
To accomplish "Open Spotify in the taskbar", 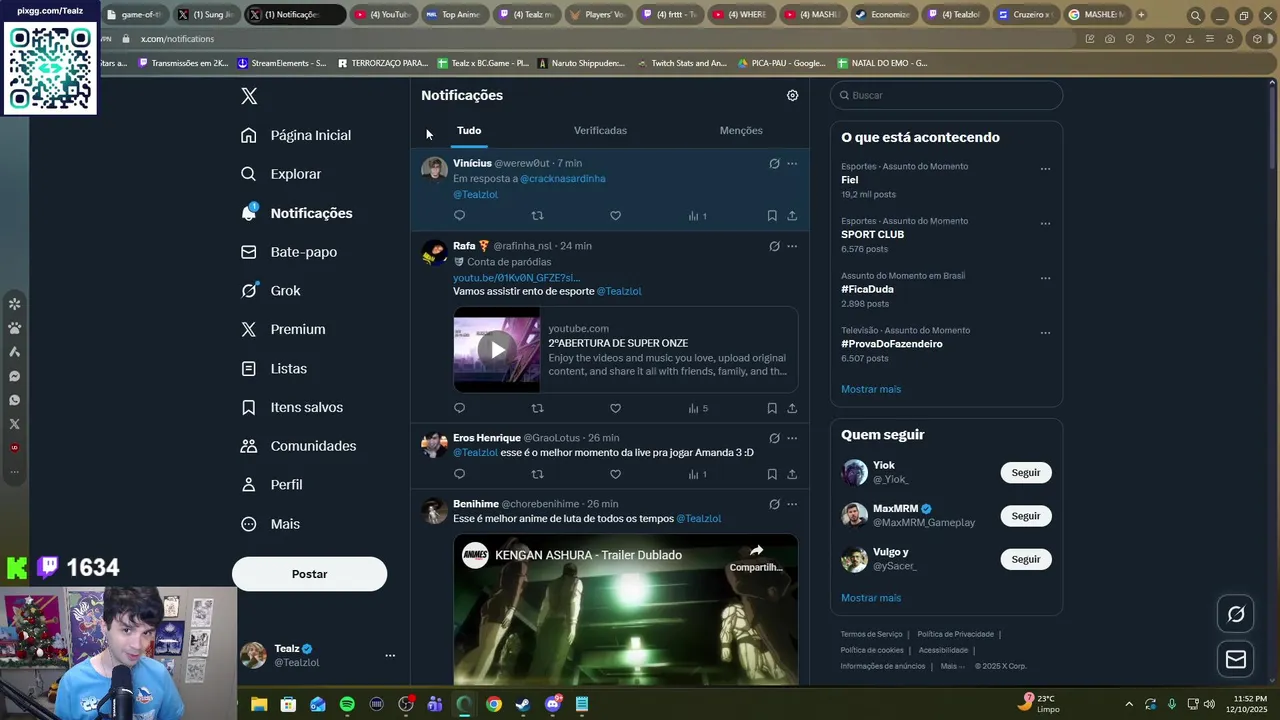I will 347,704.
